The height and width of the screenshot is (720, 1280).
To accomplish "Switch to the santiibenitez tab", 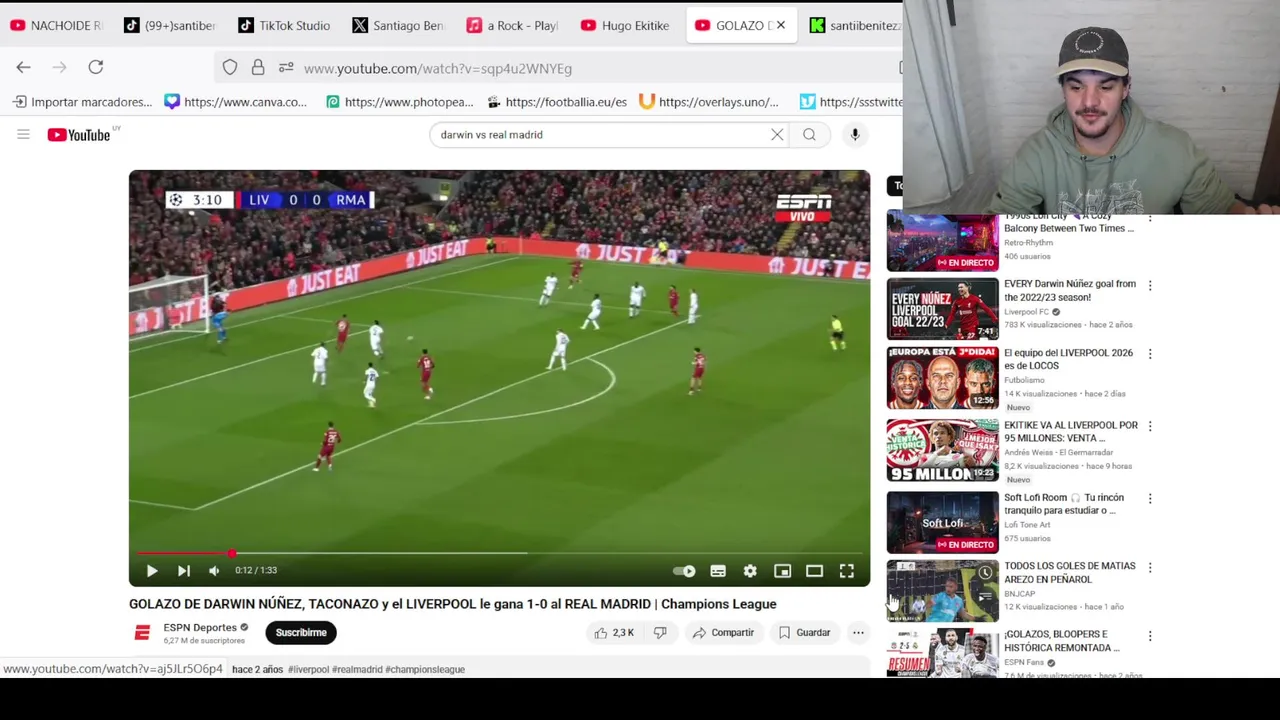I will [855, 25].
